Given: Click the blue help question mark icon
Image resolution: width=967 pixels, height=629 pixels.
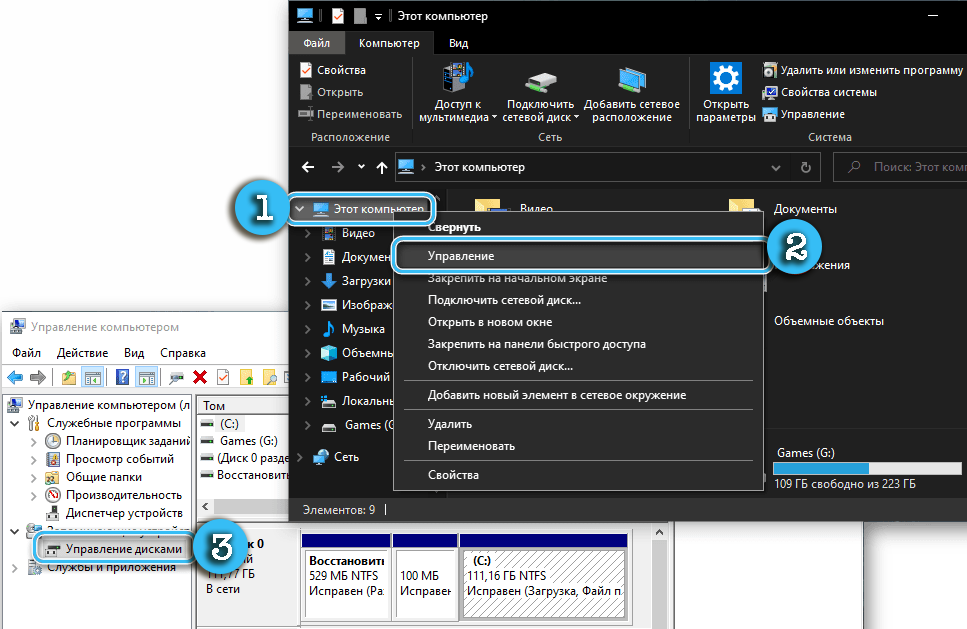Looking at the screenshot, I should pos(122,377).
